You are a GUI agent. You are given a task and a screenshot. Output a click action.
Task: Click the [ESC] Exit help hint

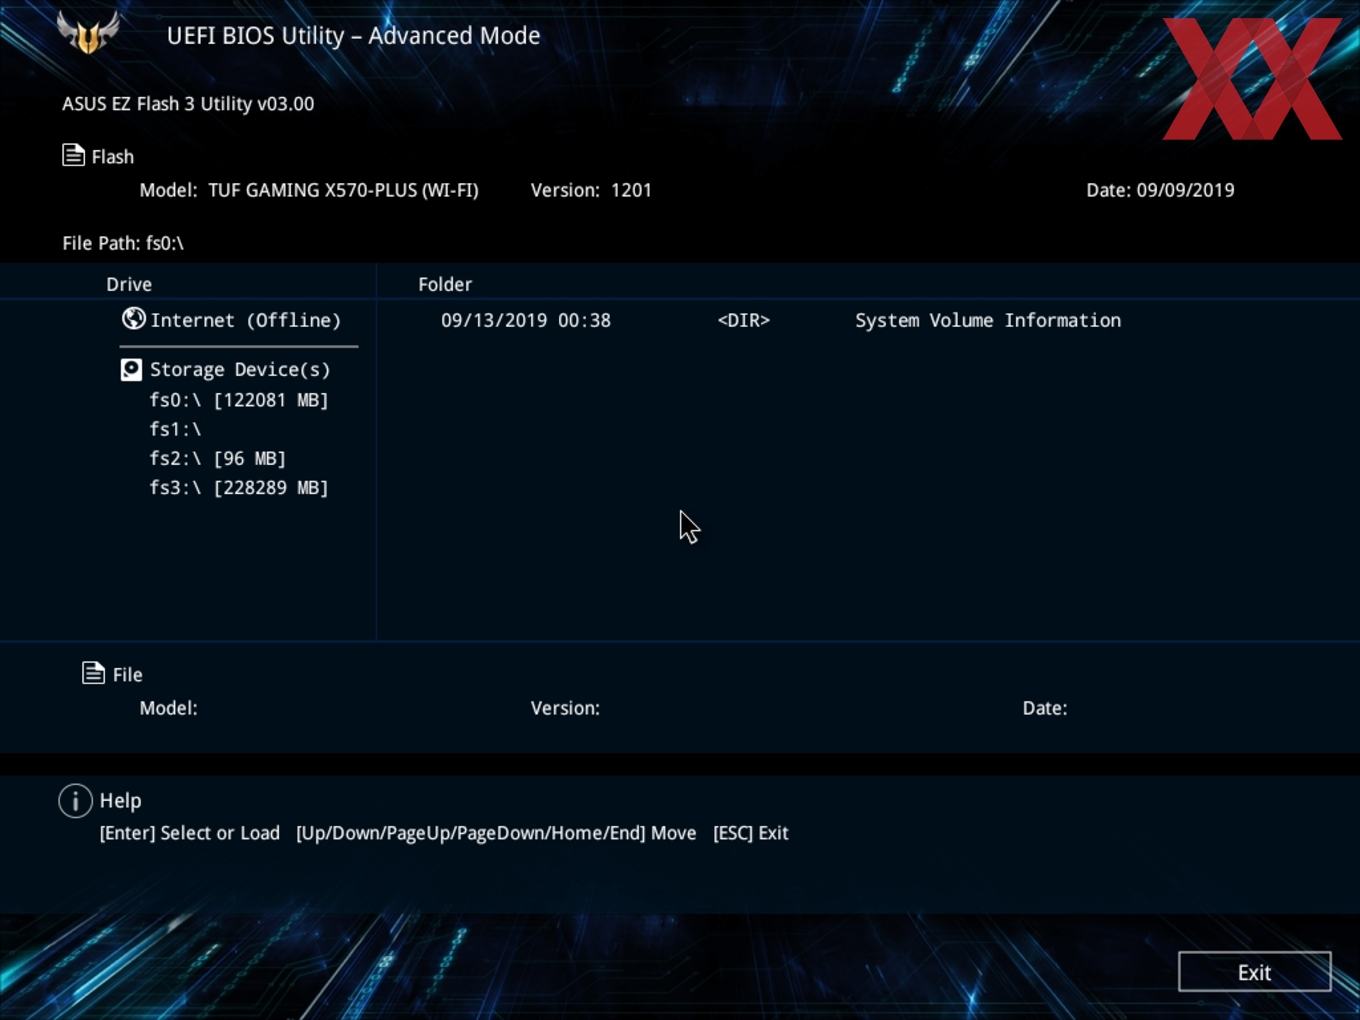point(751,833)
